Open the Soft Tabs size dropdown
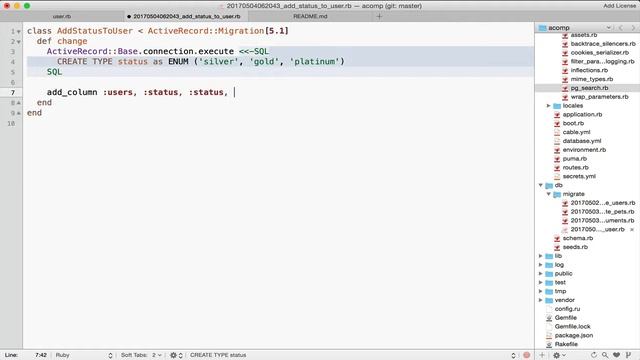The height and width of the screenshot is (360, 640). pos(157,355)
